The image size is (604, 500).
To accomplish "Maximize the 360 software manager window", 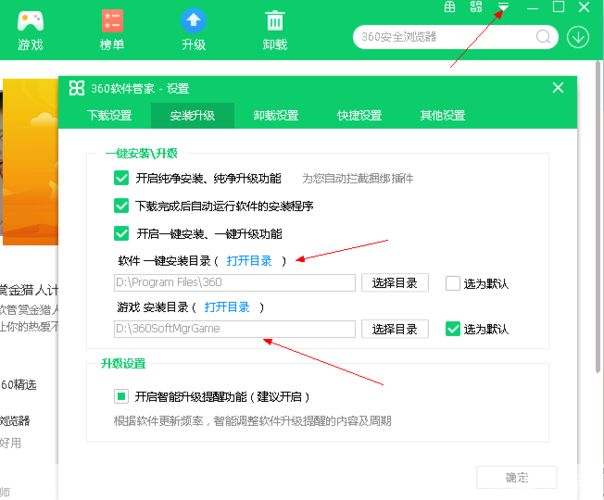I will [558, 7].
